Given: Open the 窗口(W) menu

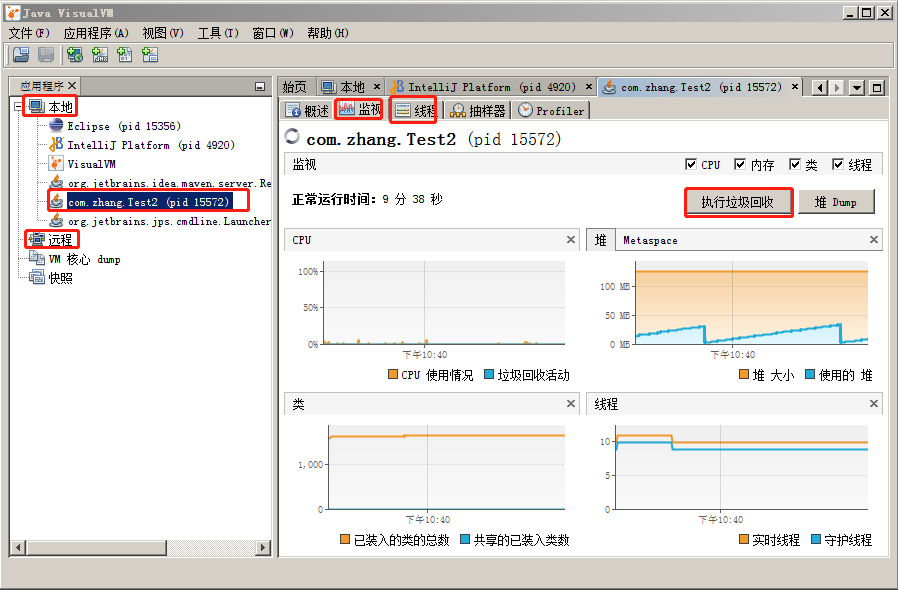Looking at the screenshot, I should pyautogui.click(x=273, y=33).
